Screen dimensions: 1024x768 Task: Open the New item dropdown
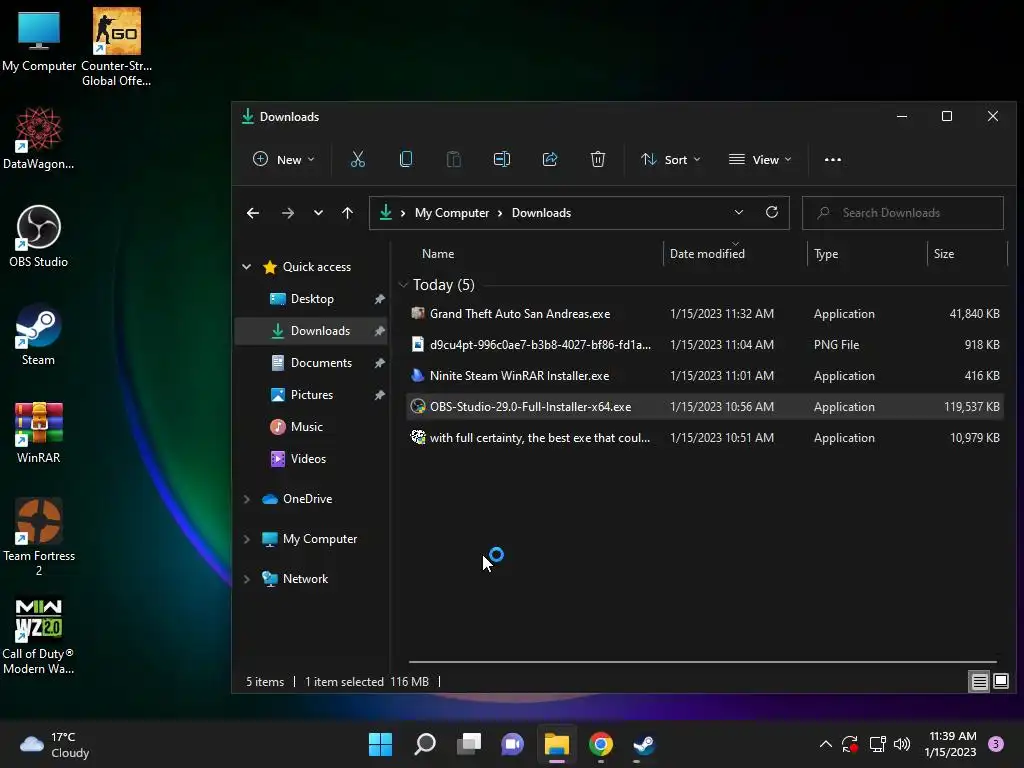[283, 159]
